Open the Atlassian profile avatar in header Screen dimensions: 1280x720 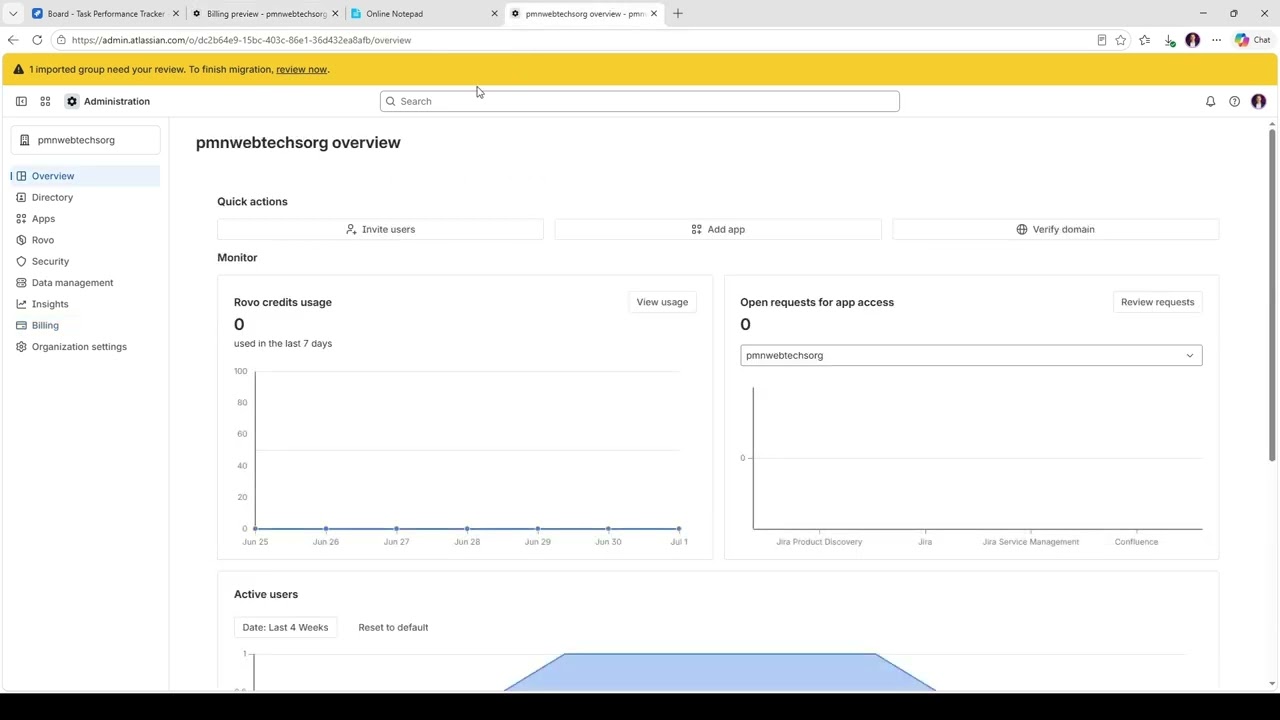click(x=1258, y=101)
